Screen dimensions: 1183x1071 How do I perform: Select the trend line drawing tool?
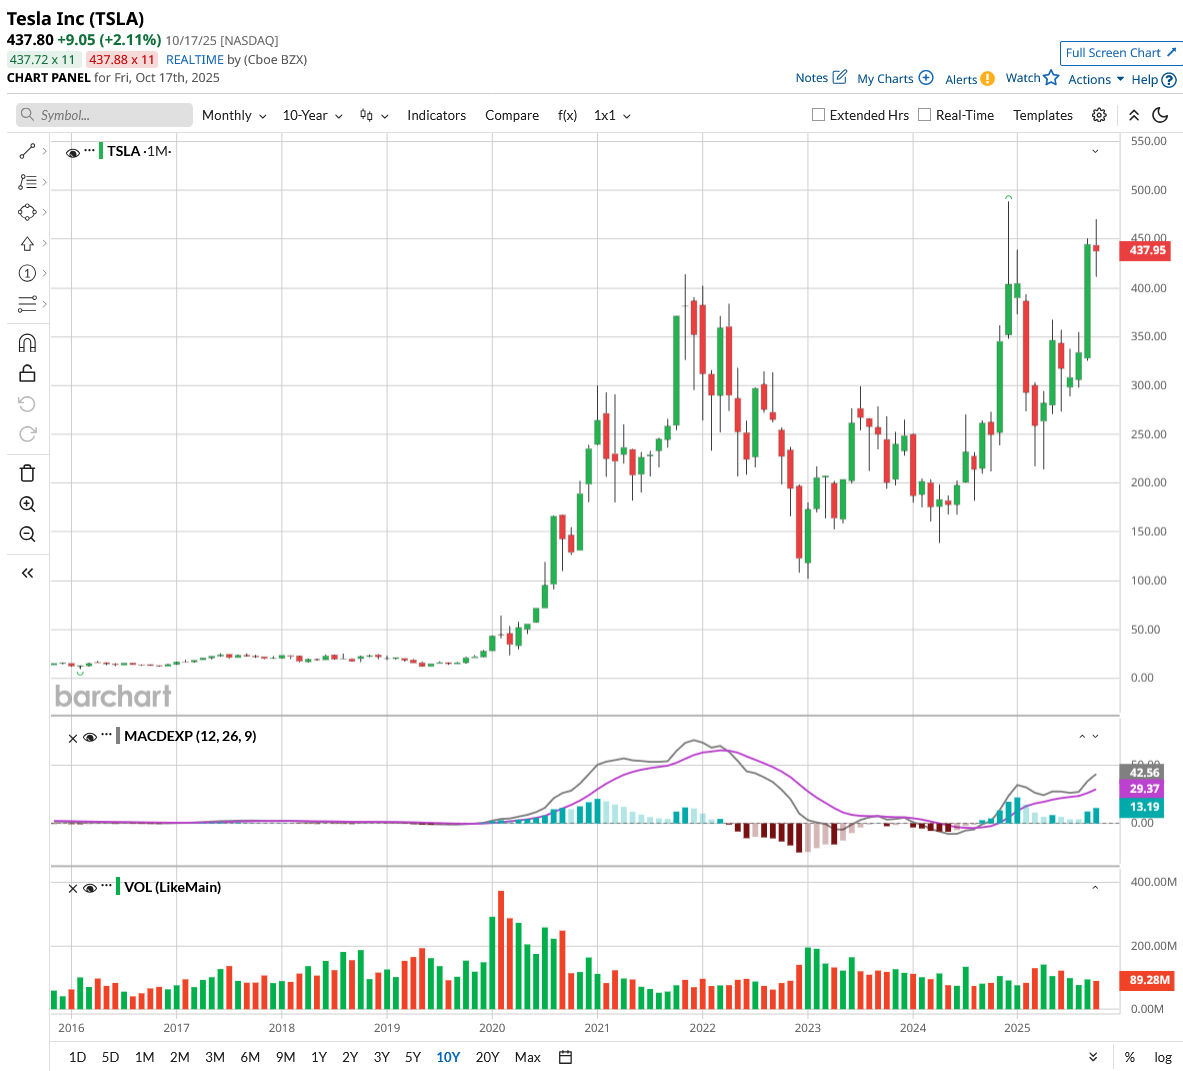pos(27,152)
